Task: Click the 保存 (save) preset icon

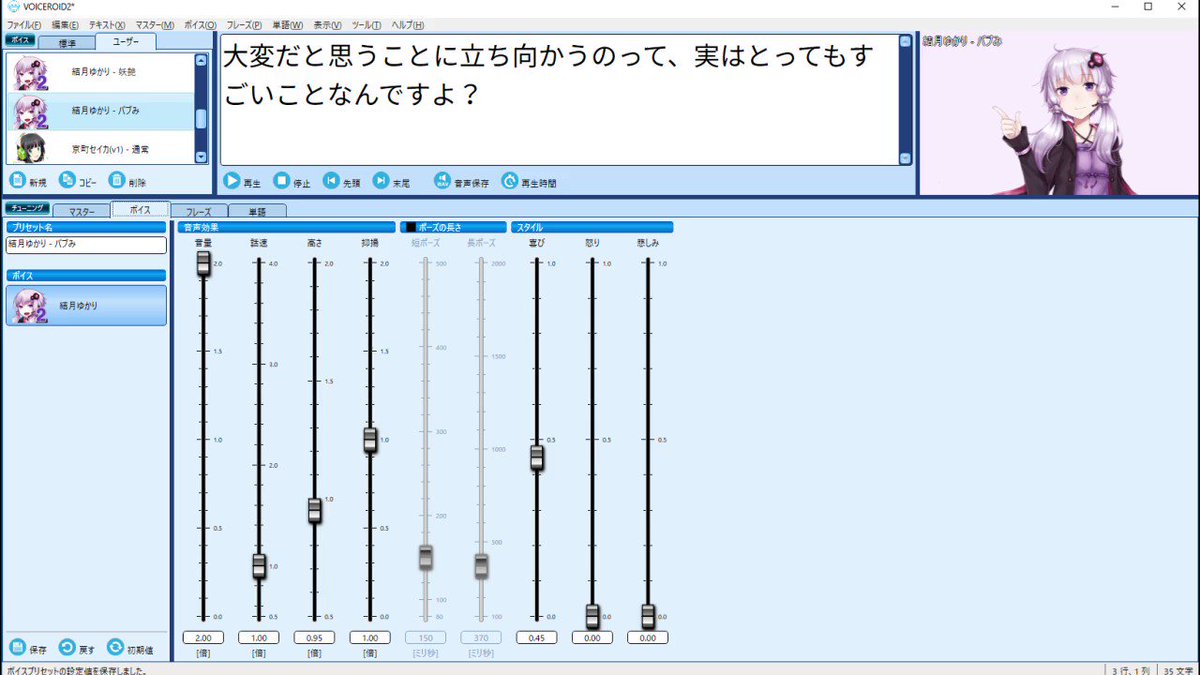Action: click(17, 647)
